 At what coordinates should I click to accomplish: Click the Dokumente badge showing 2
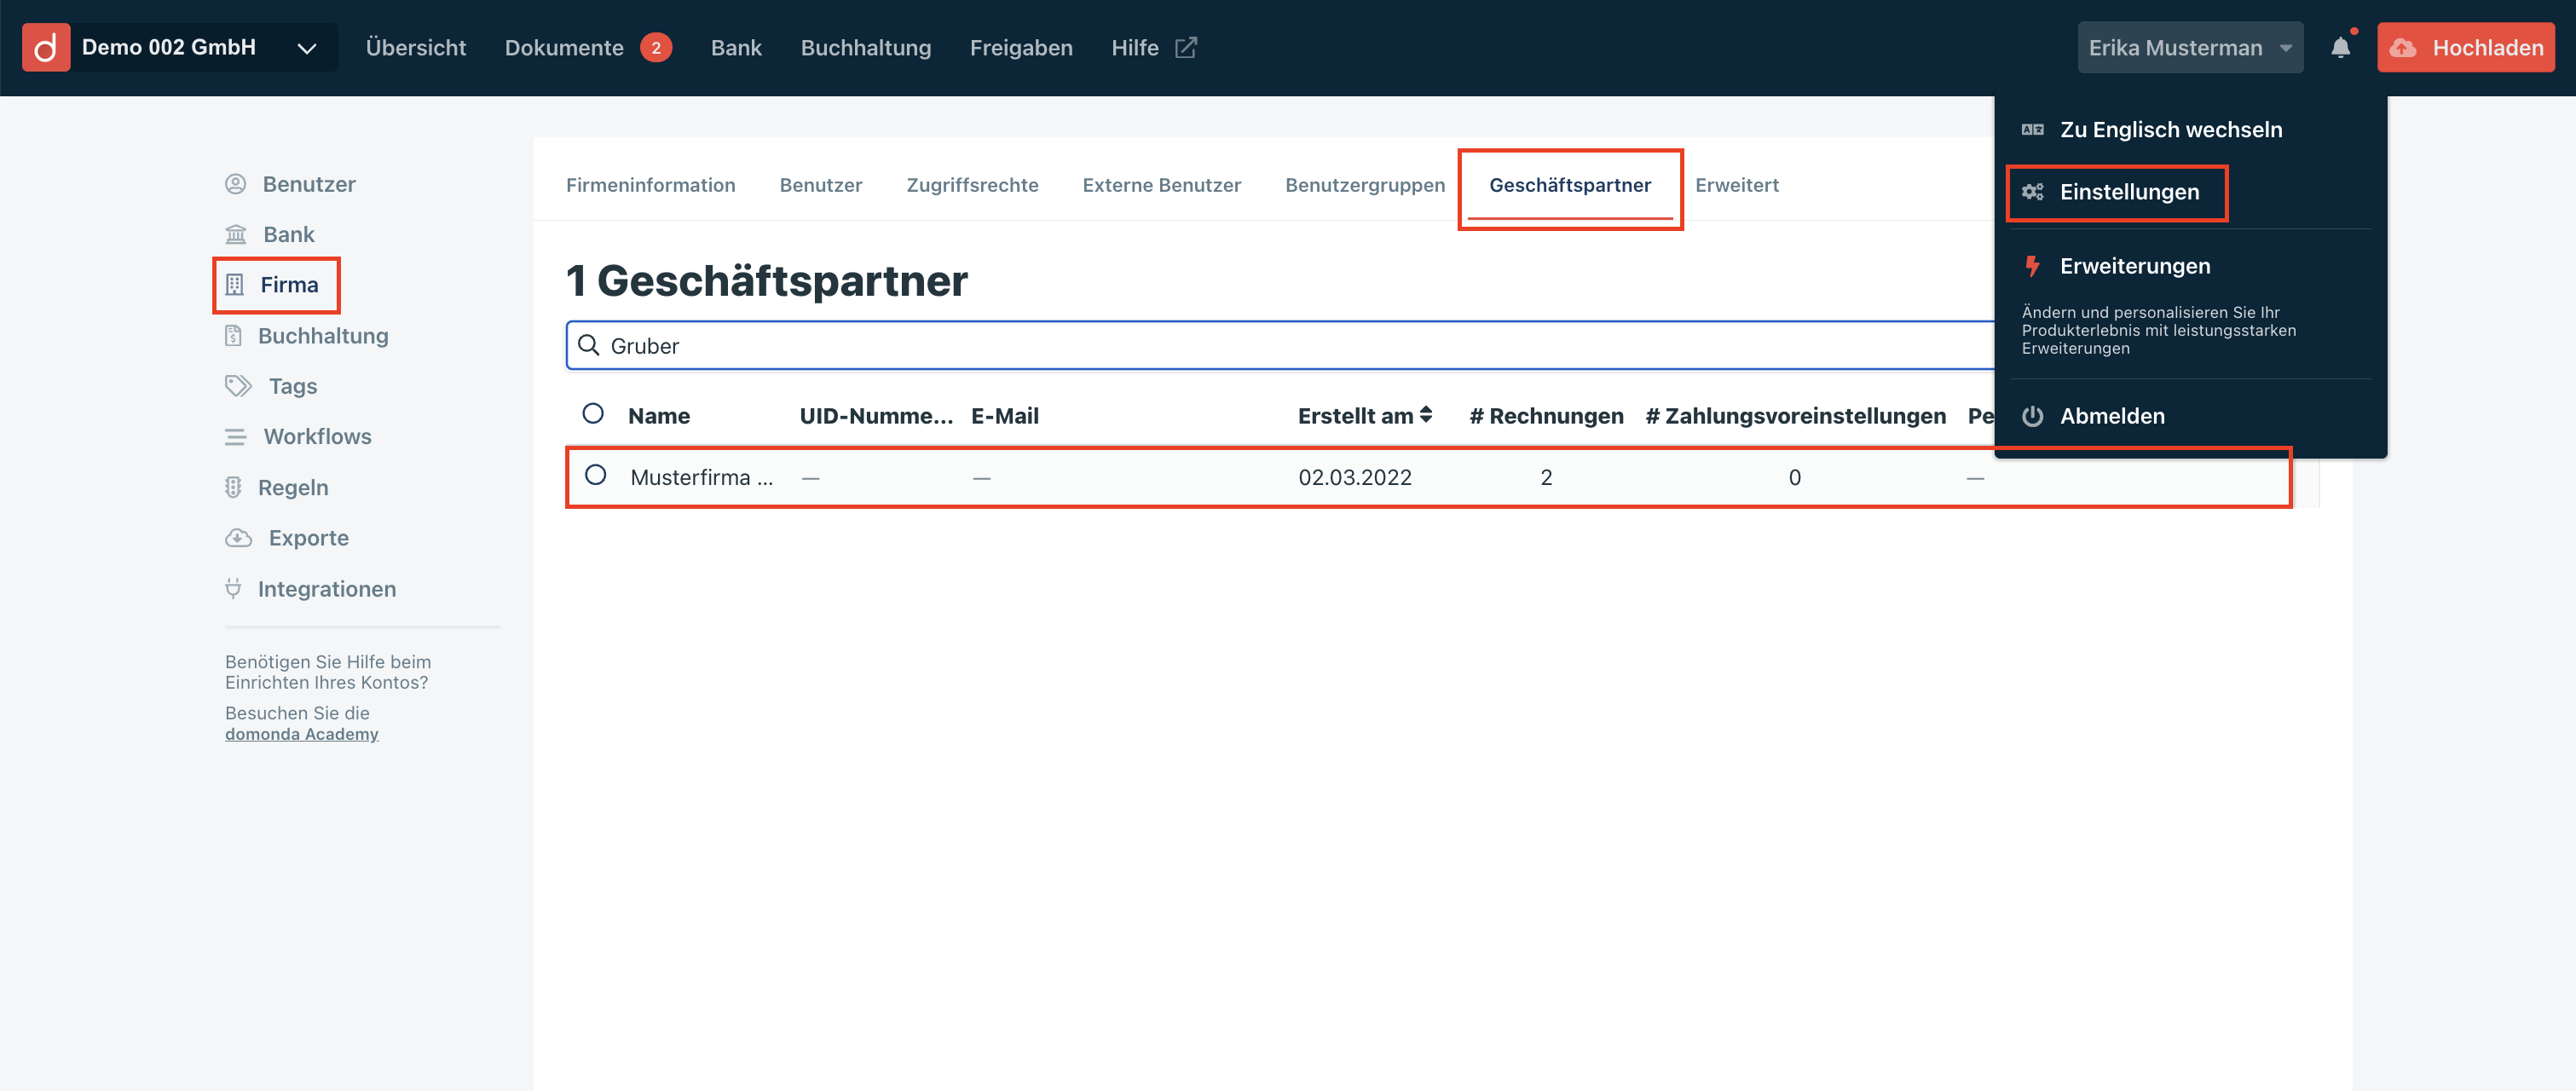pos(656,47)
